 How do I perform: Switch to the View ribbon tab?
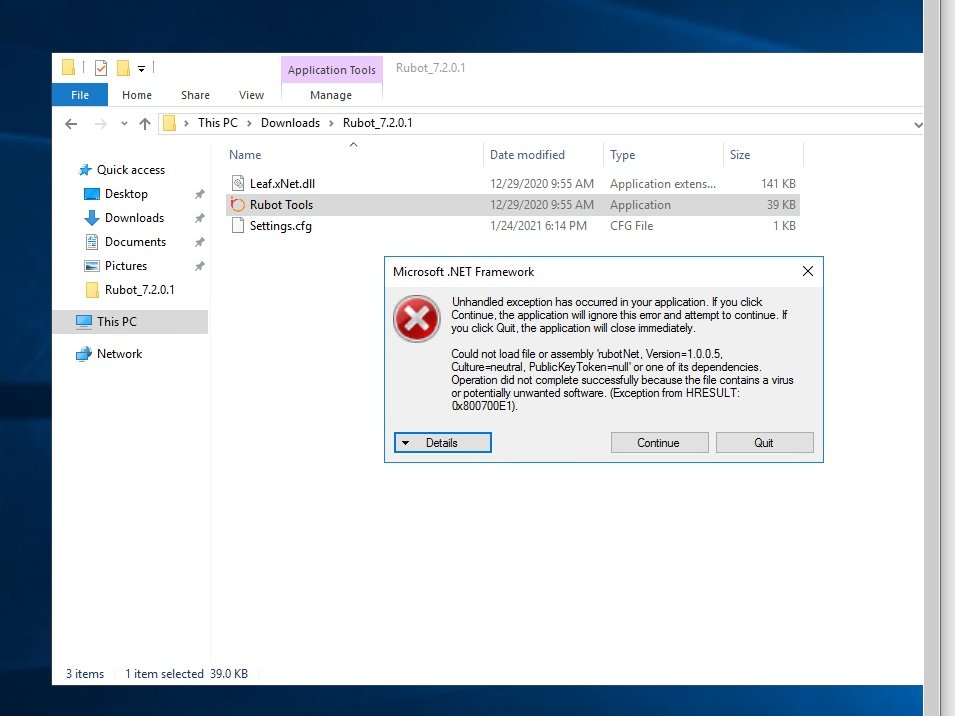tap(251, 95)
